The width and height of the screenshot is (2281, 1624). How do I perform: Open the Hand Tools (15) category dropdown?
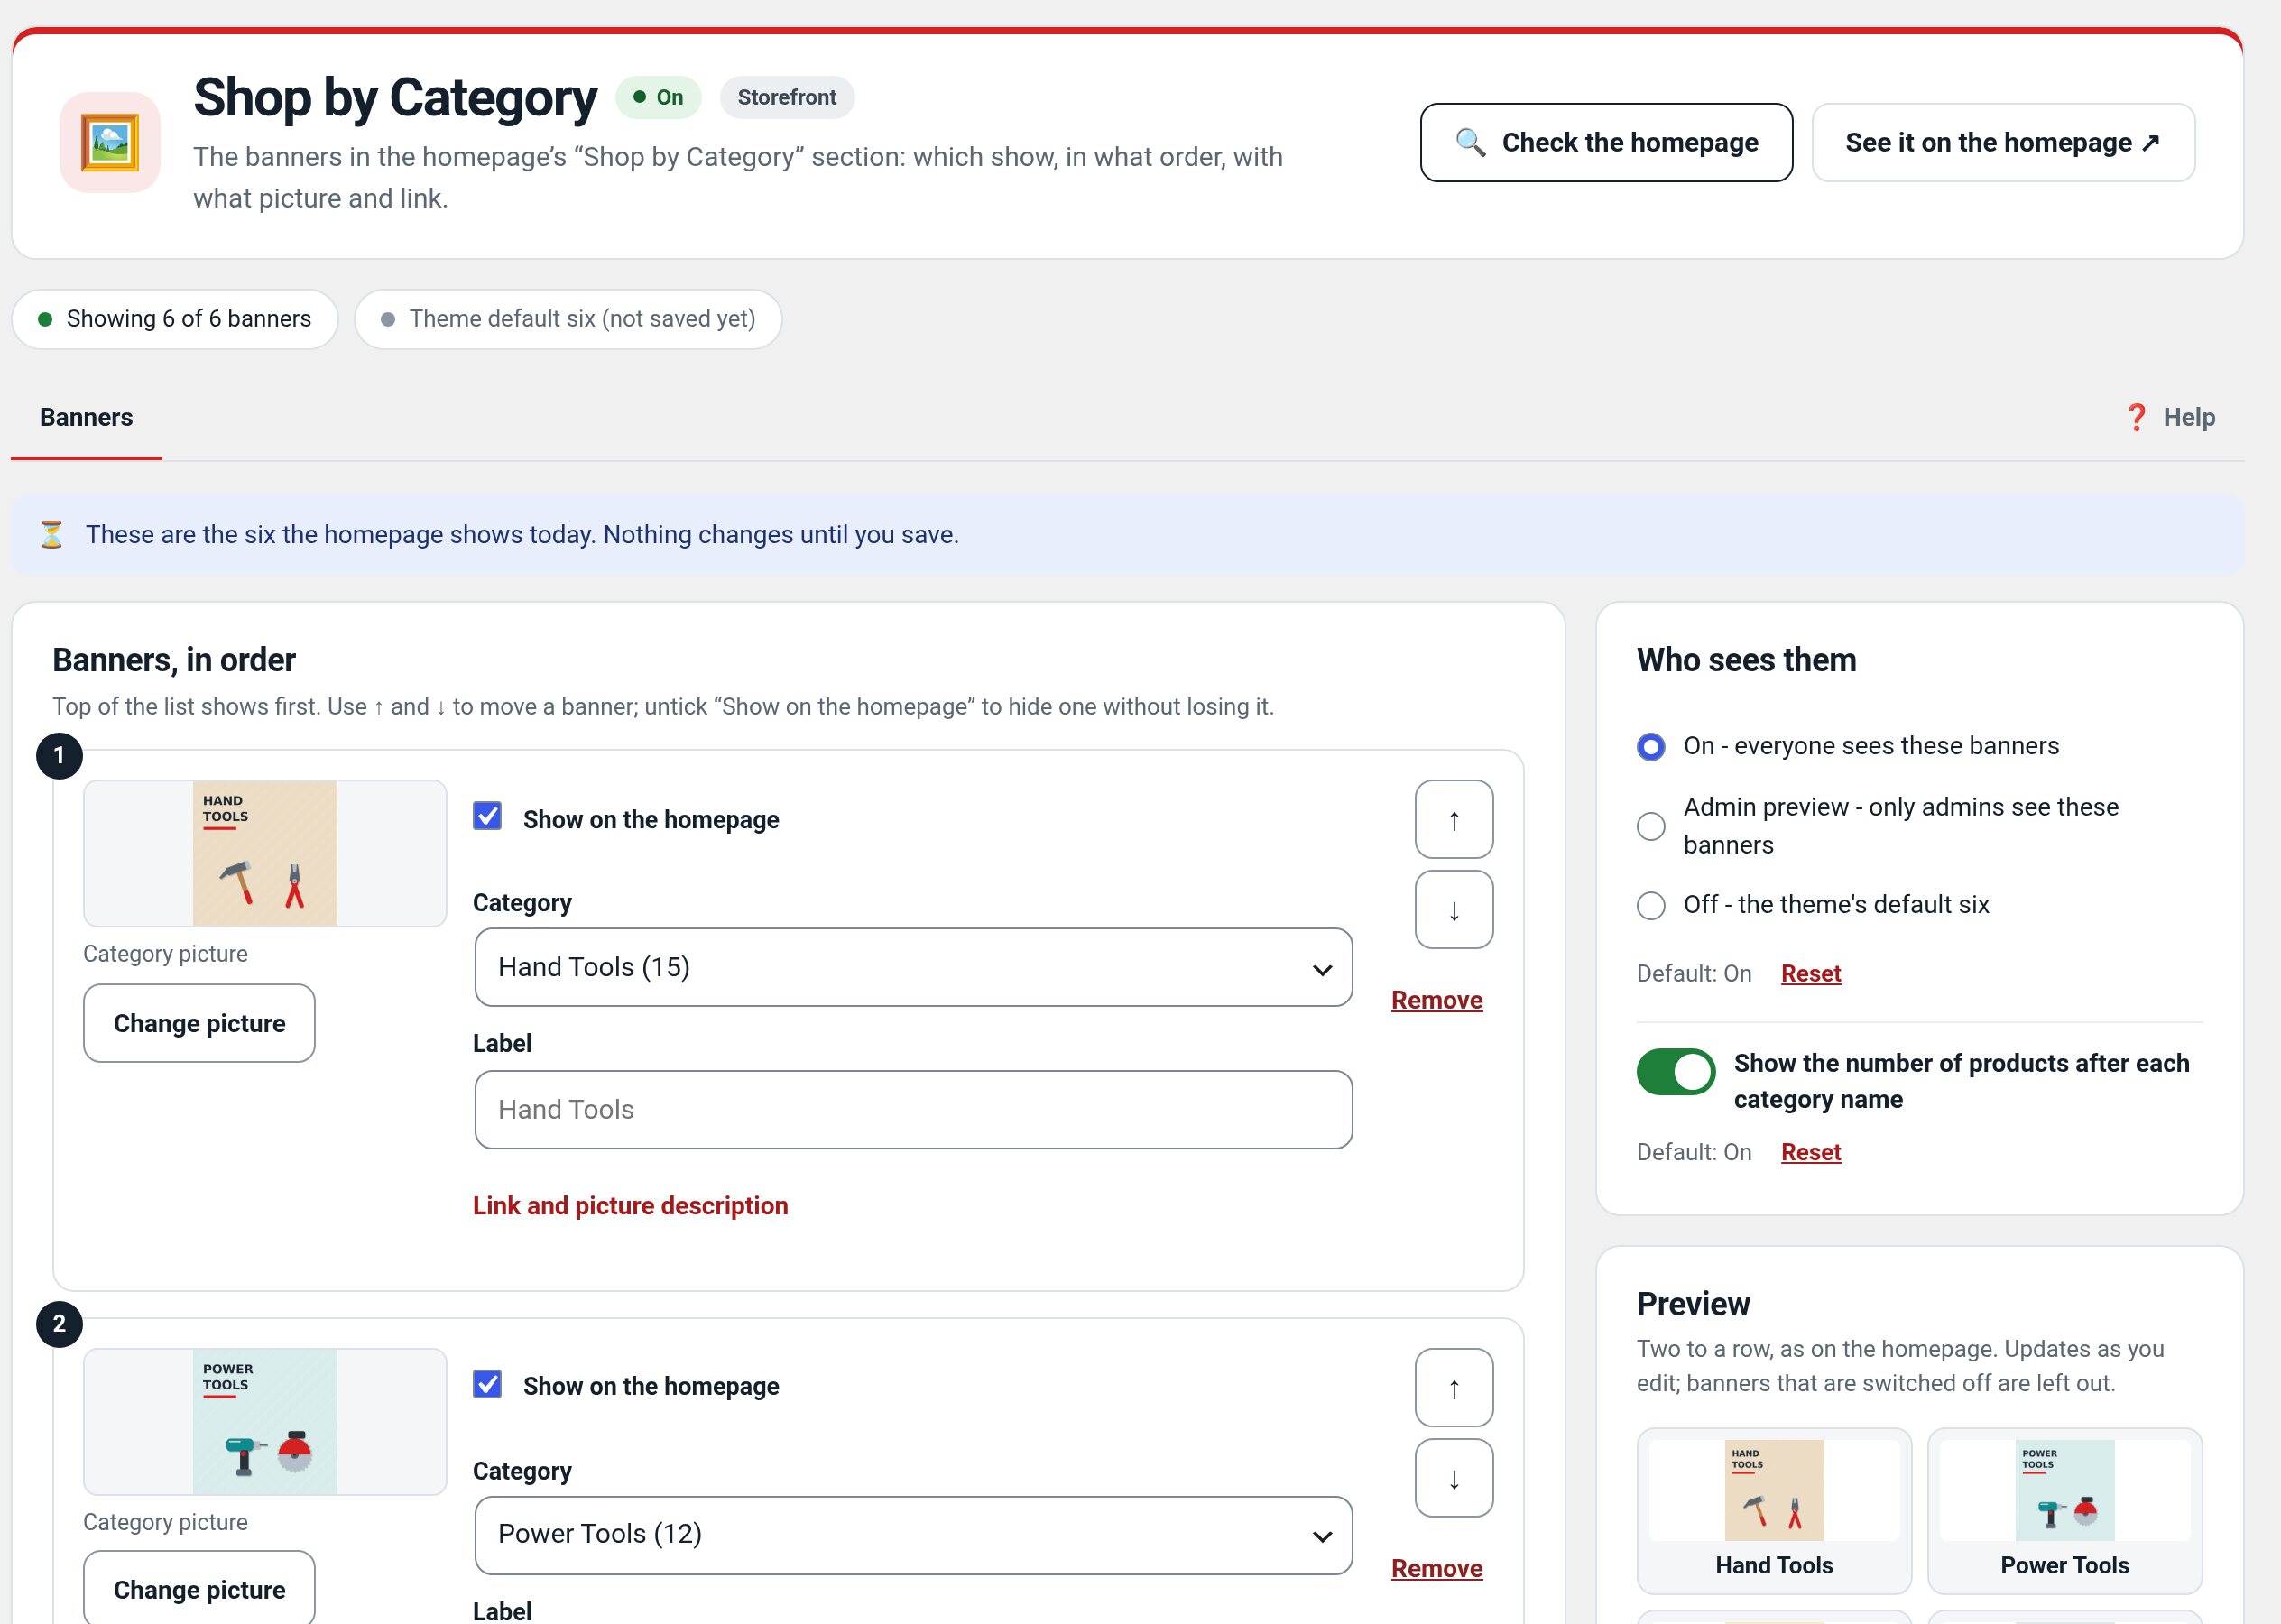913,967
